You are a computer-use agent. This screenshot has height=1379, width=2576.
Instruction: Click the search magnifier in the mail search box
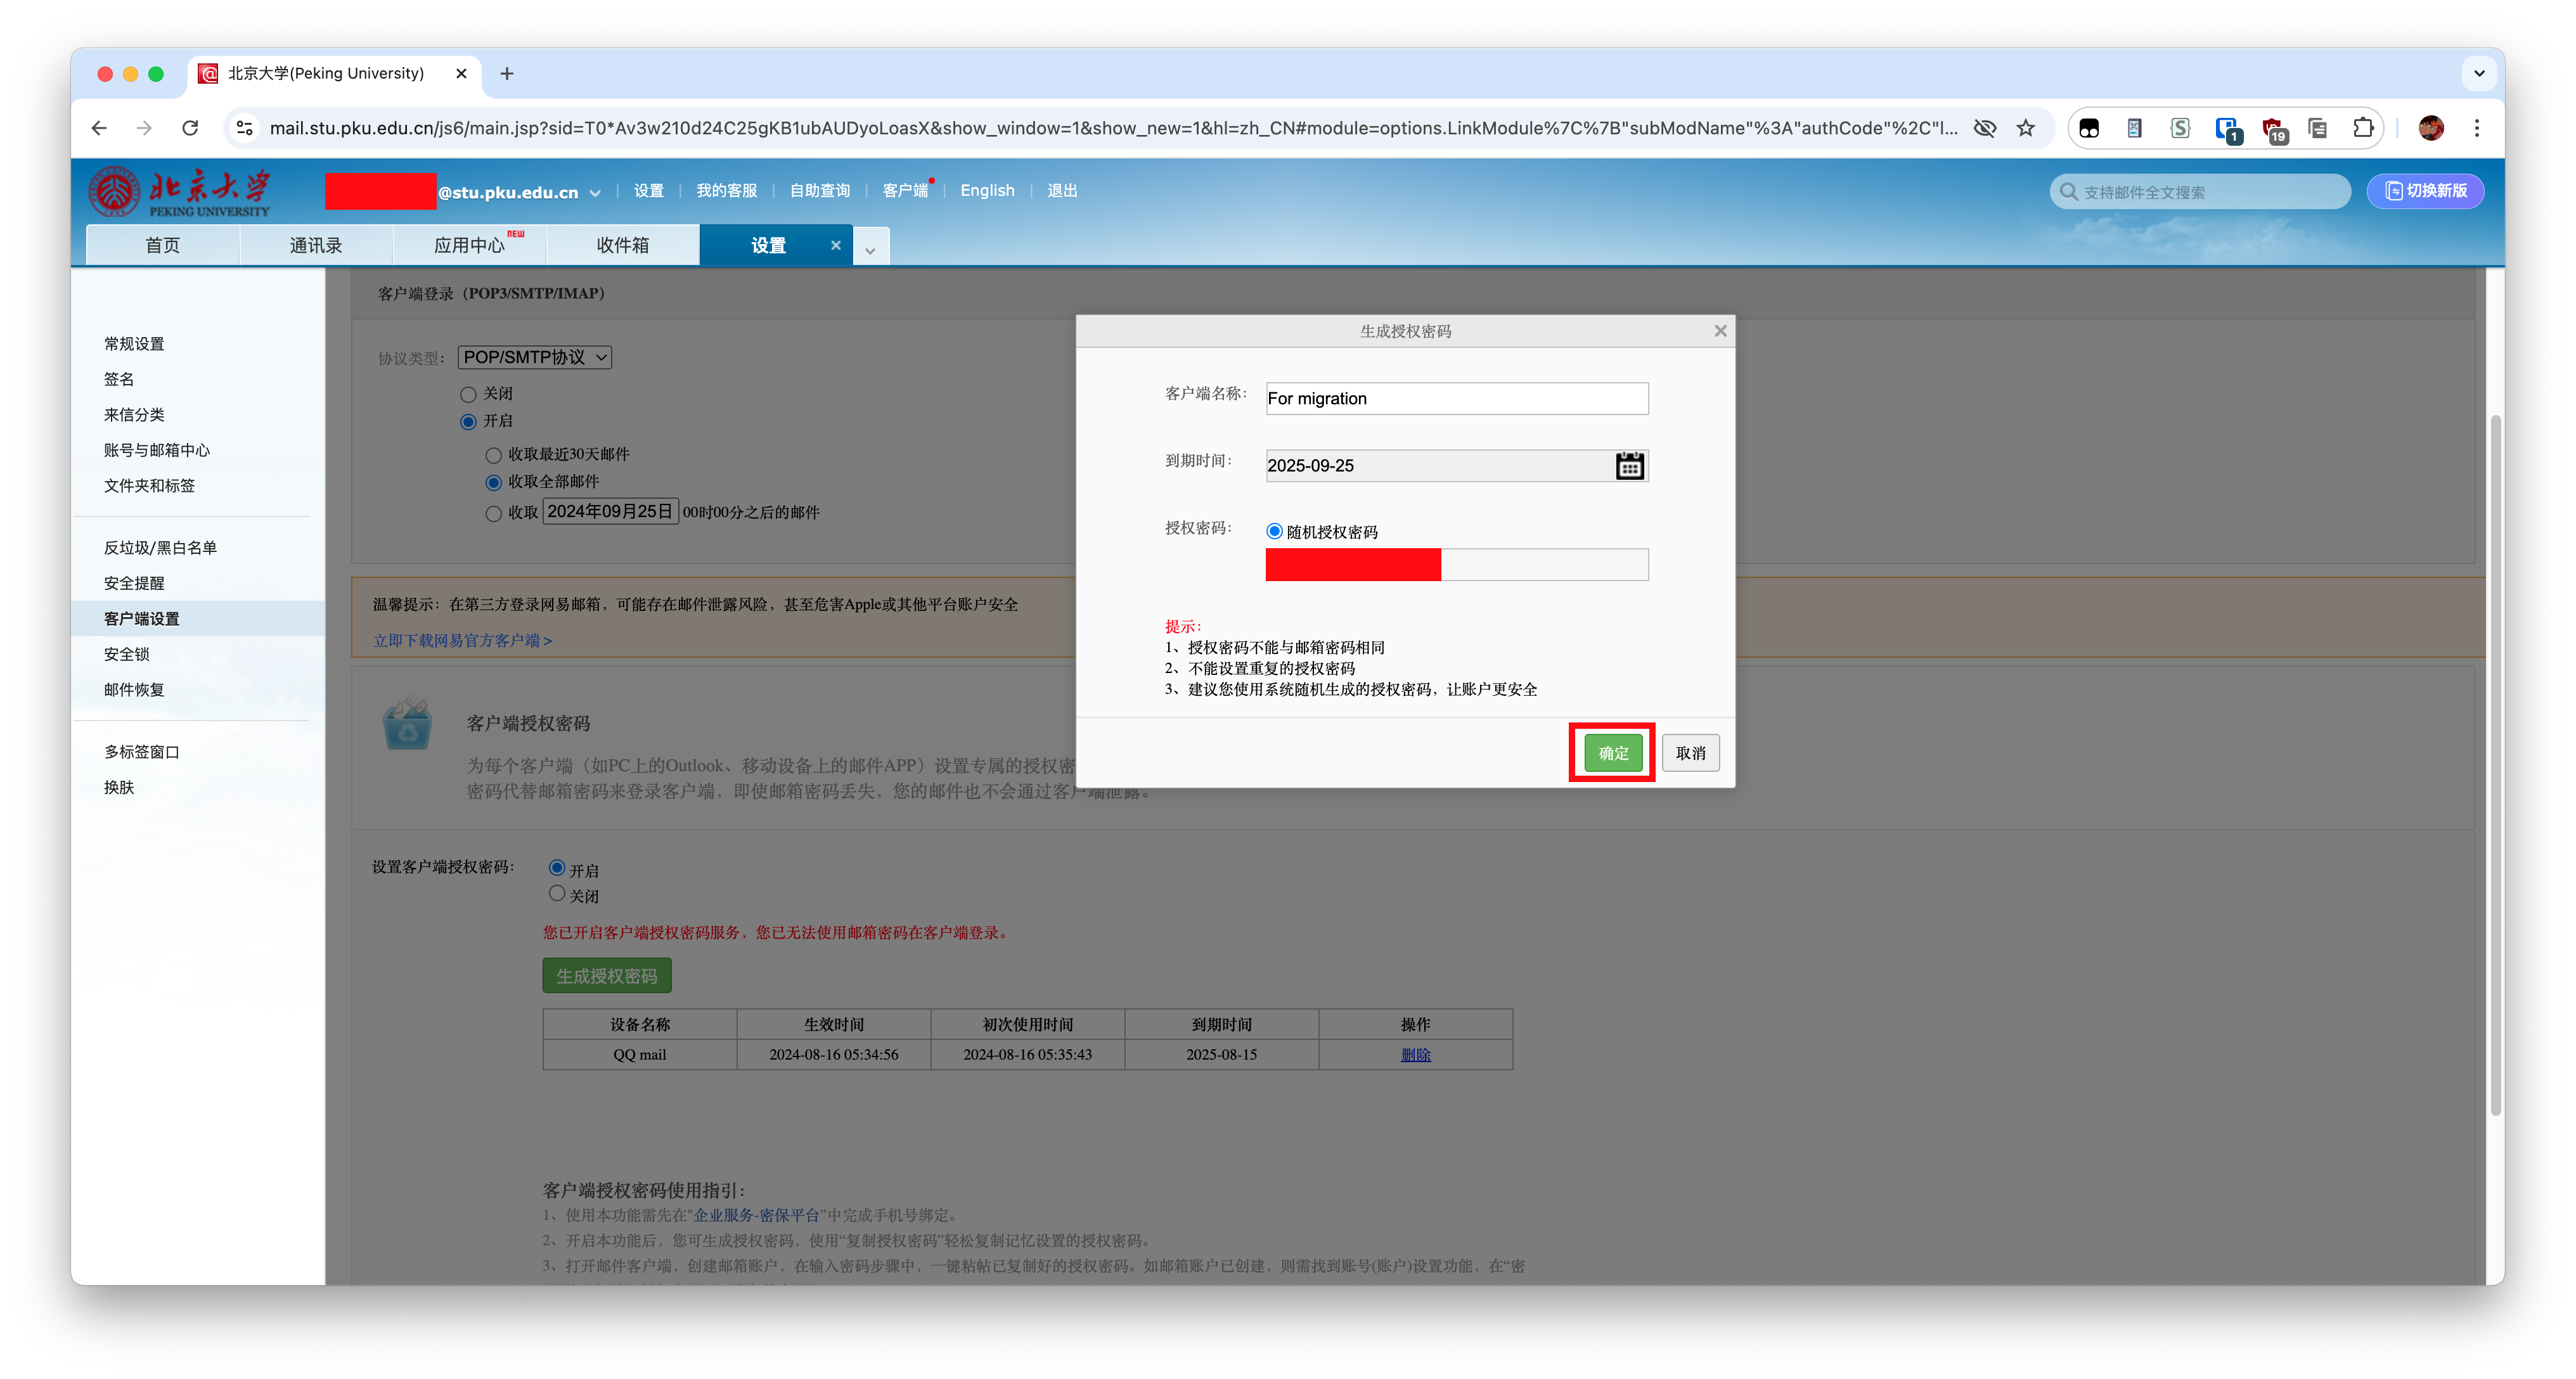(x=2068, y=191)
